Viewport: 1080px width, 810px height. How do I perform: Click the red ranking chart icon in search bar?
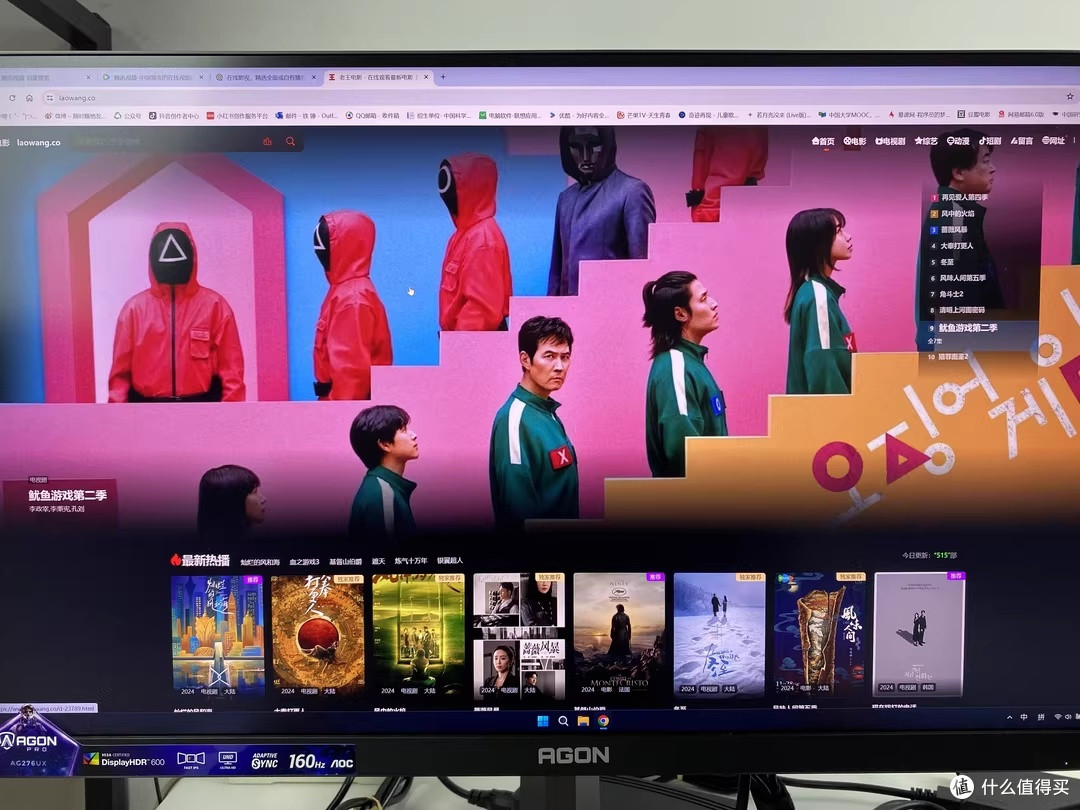pos(267,141)
